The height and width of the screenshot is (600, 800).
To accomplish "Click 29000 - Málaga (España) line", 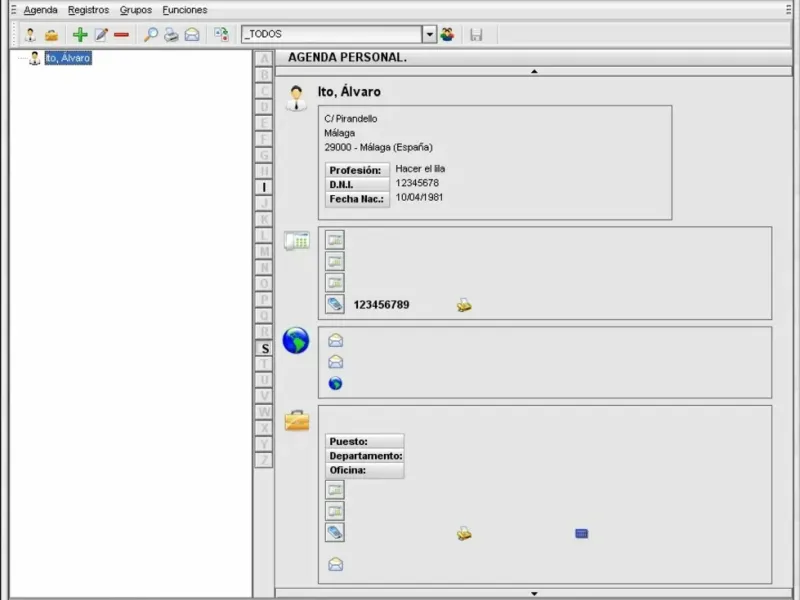I will pyautogui.click(x=379, y=147).
